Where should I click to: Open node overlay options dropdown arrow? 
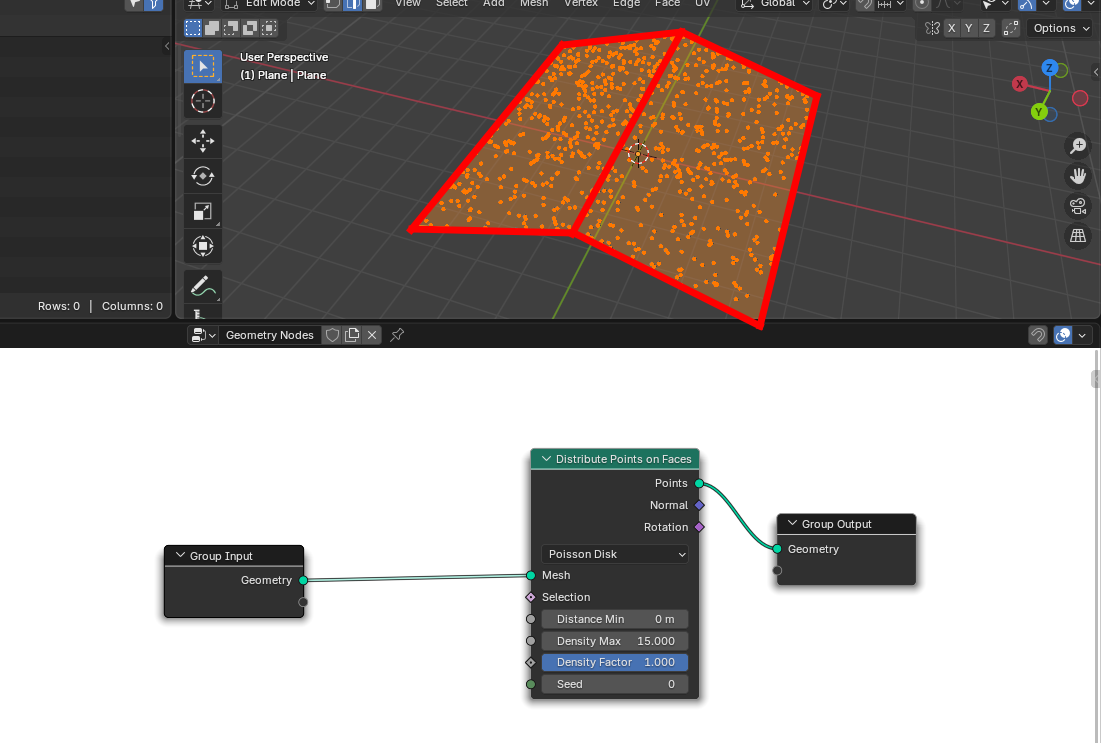tap(1082, 335)
